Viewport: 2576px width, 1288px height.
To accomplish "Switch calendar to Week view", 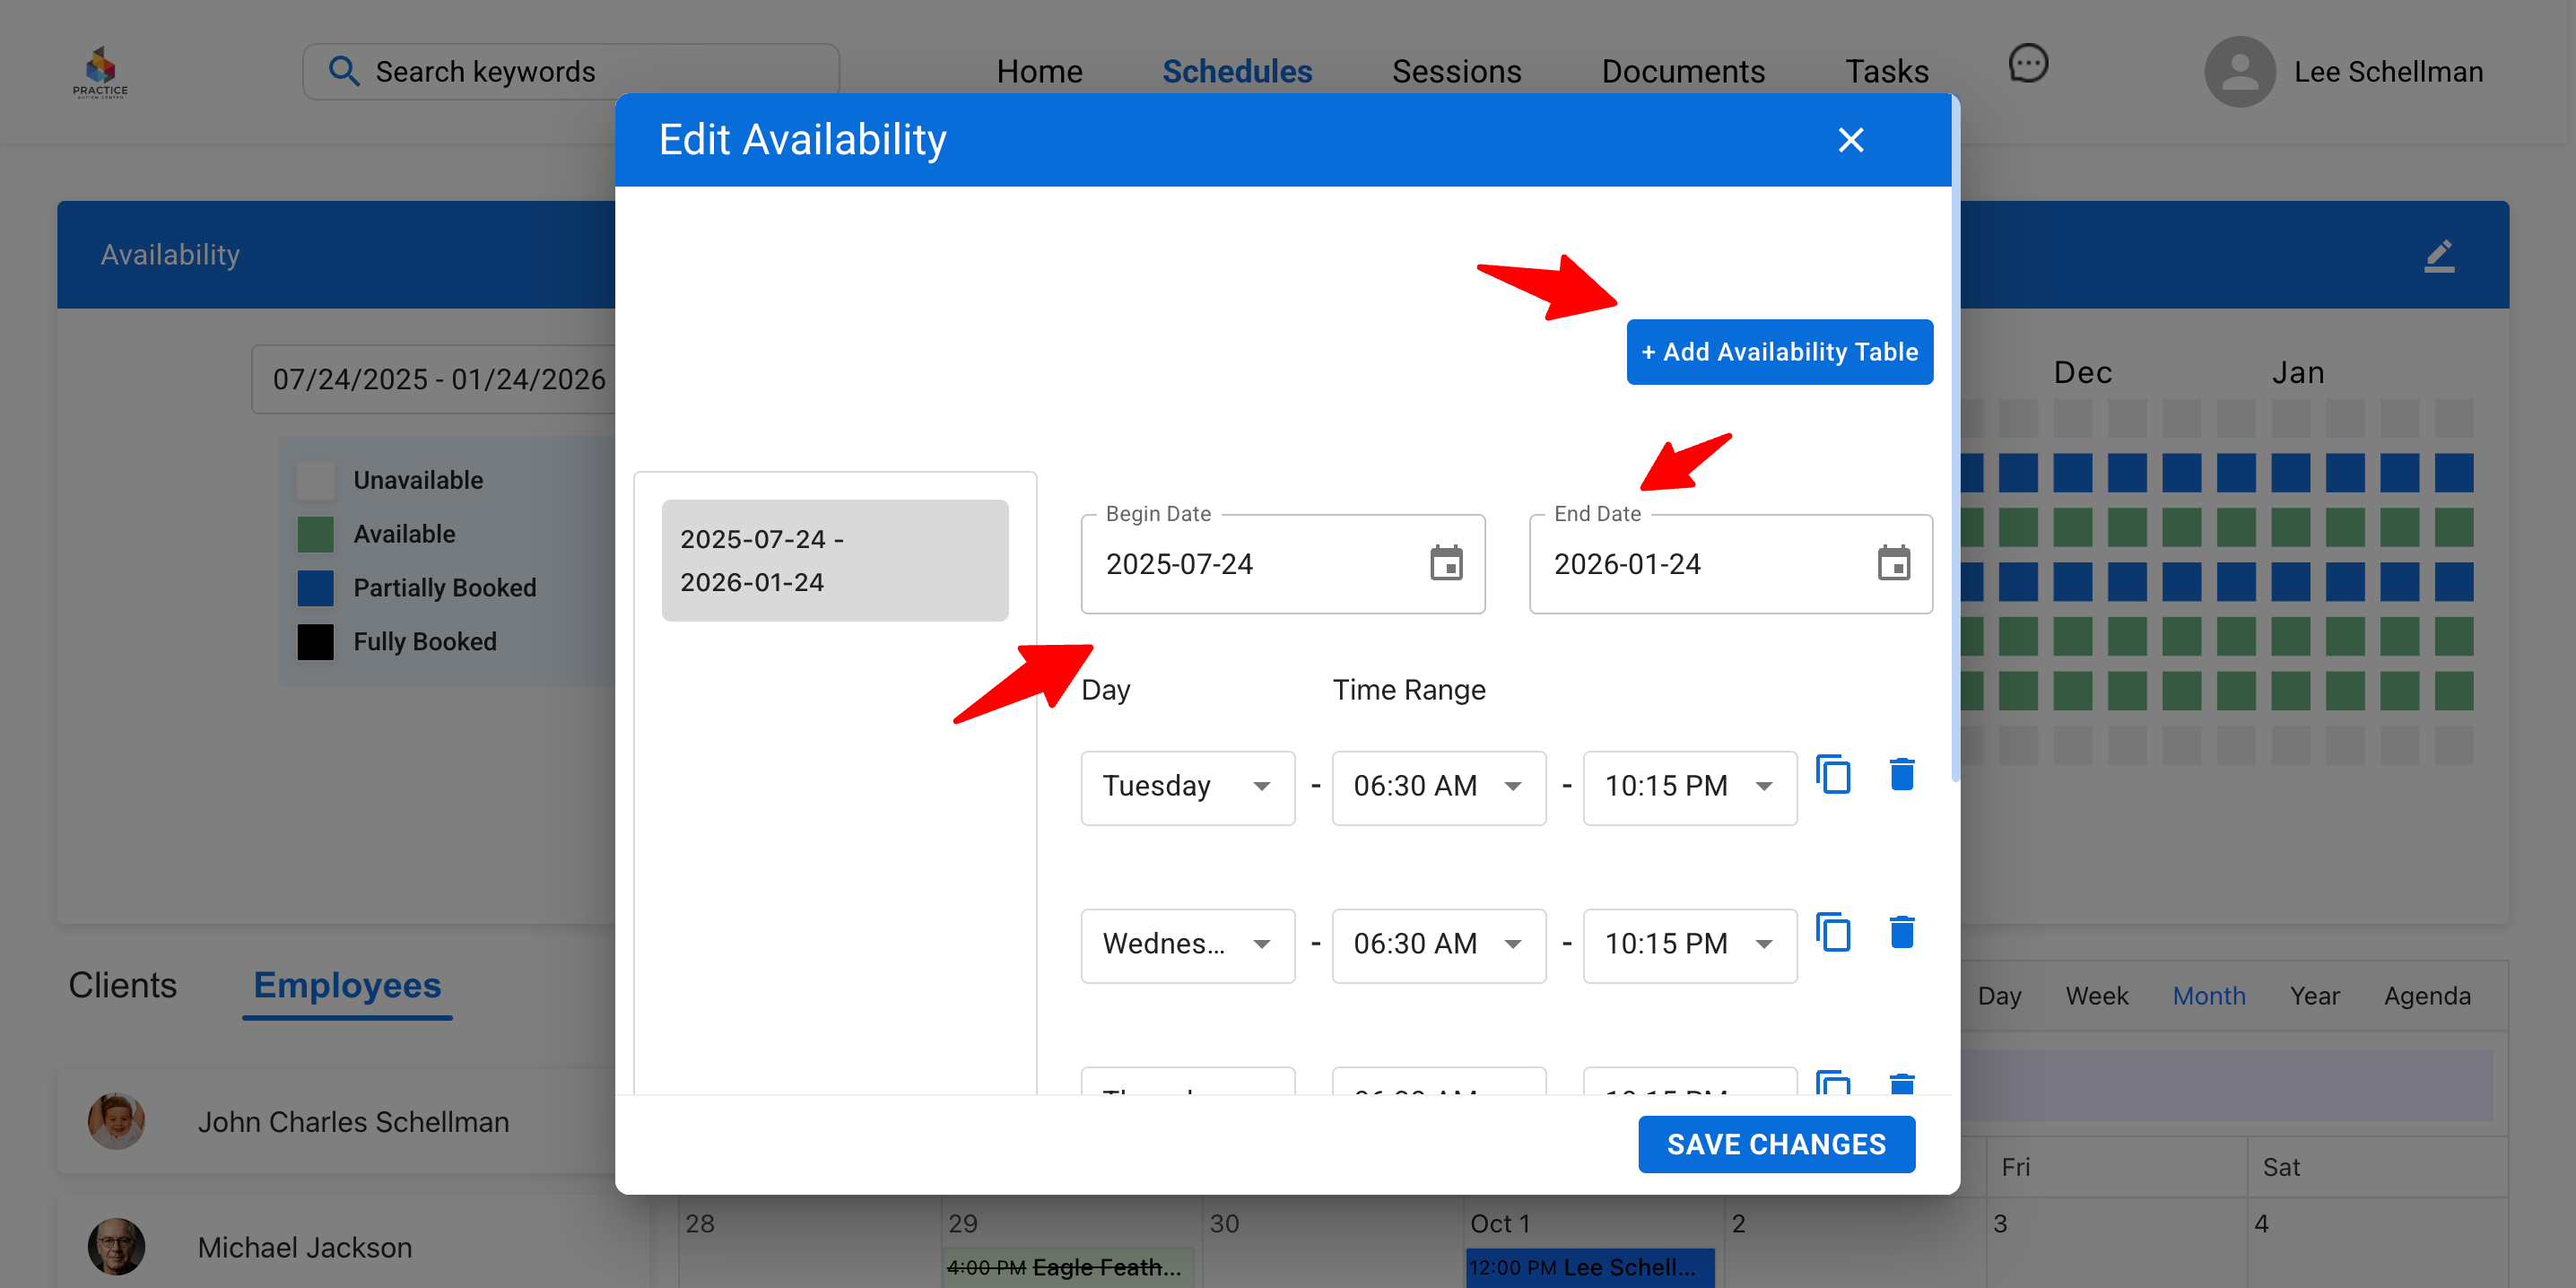I will coord(2096,996).
